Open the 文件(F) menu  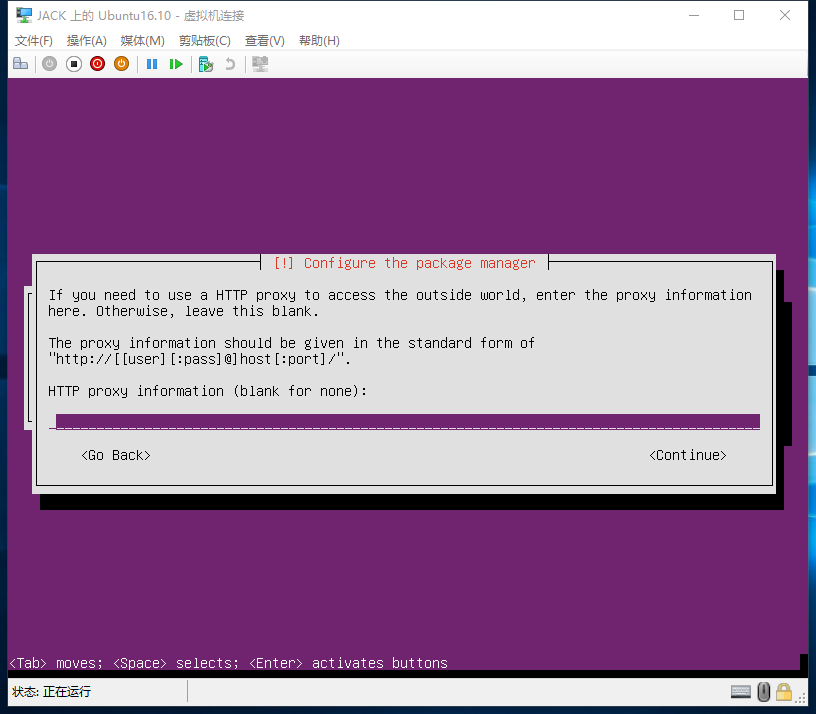click(x=34, y=41)
